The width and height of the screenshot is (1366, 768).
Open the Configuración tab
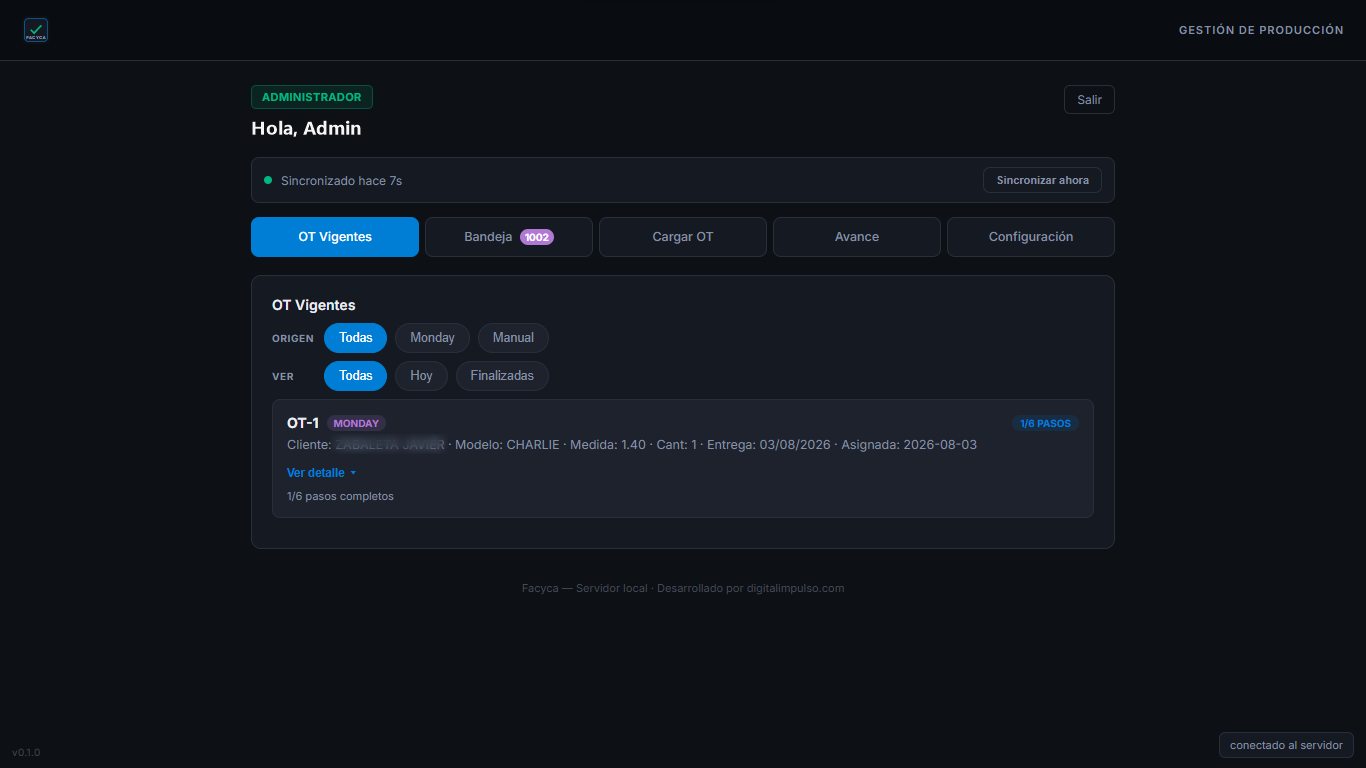1031,237
